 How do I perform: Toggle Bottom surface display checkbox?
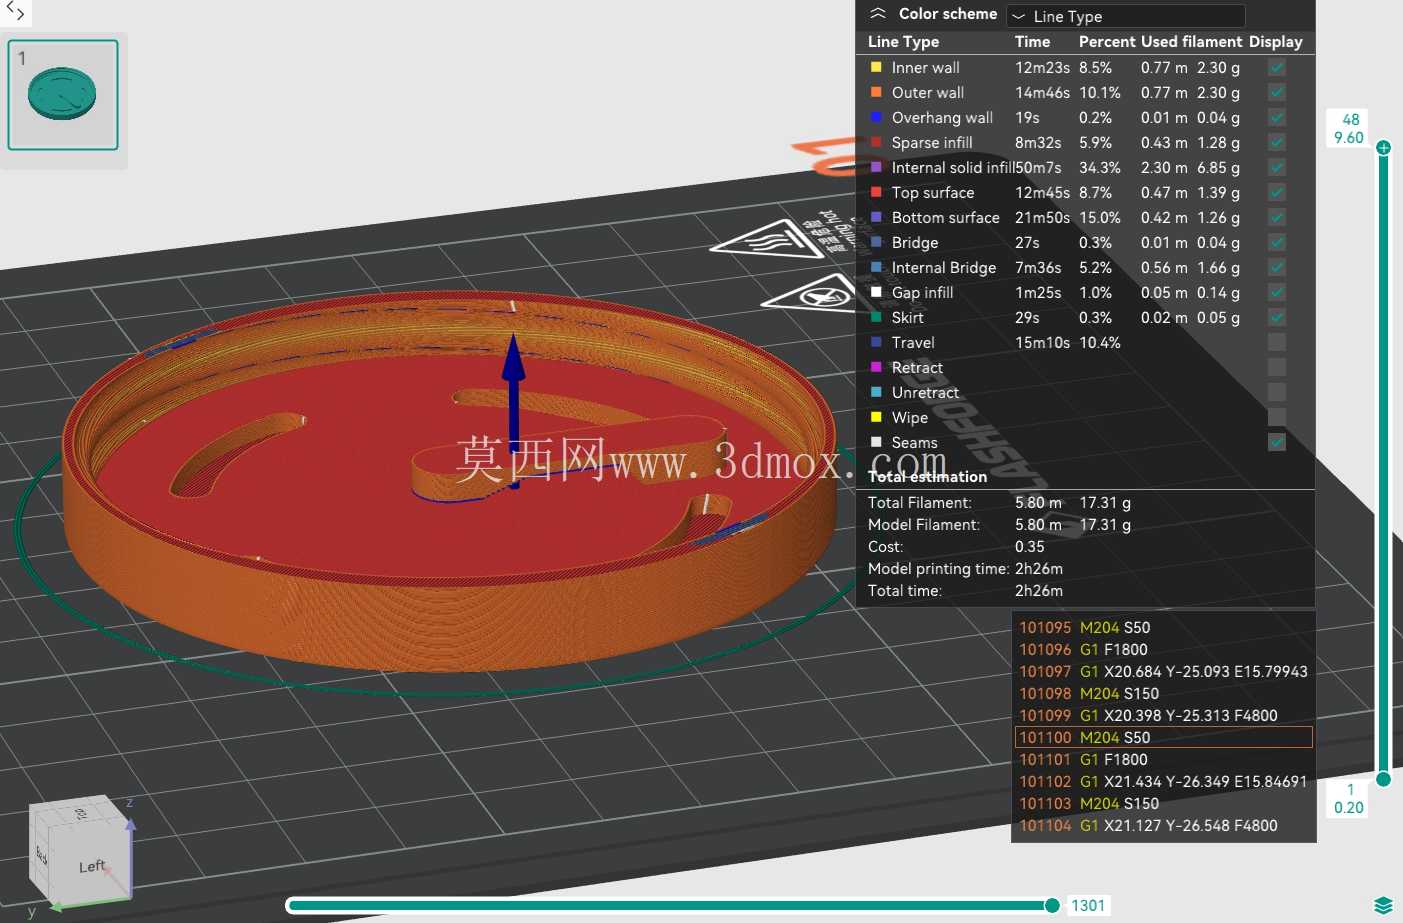(1277, 217)
